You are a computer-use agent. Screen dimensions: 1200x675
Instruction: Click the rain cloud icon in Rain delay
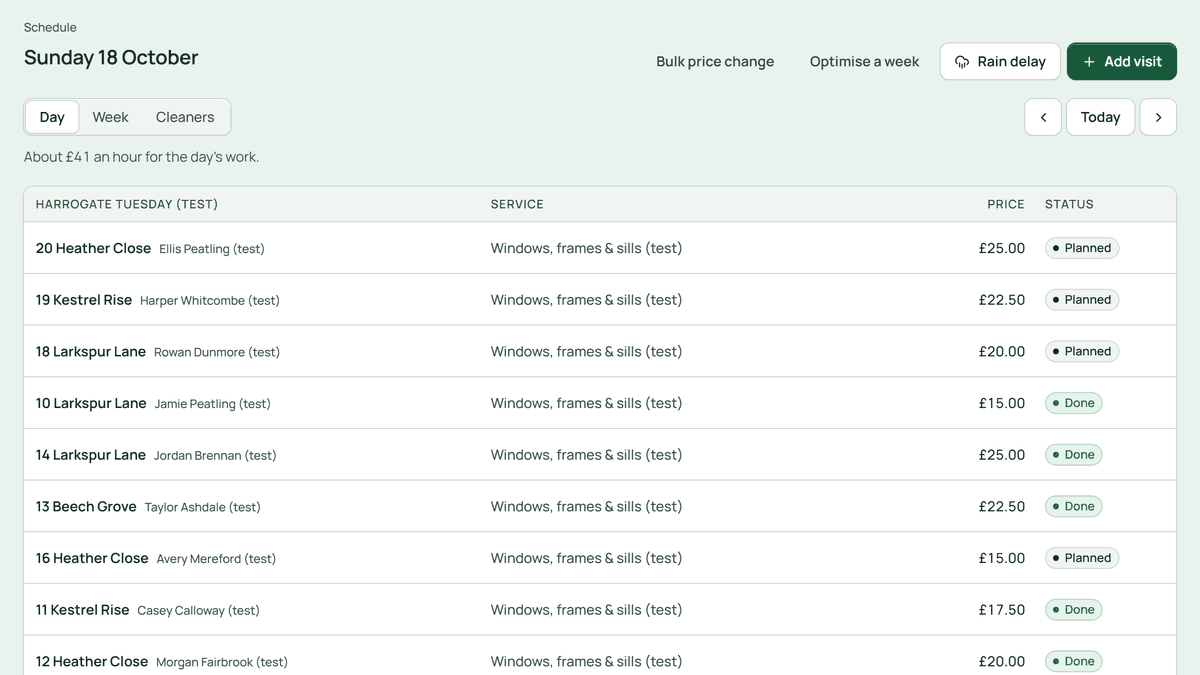point(962,62)
